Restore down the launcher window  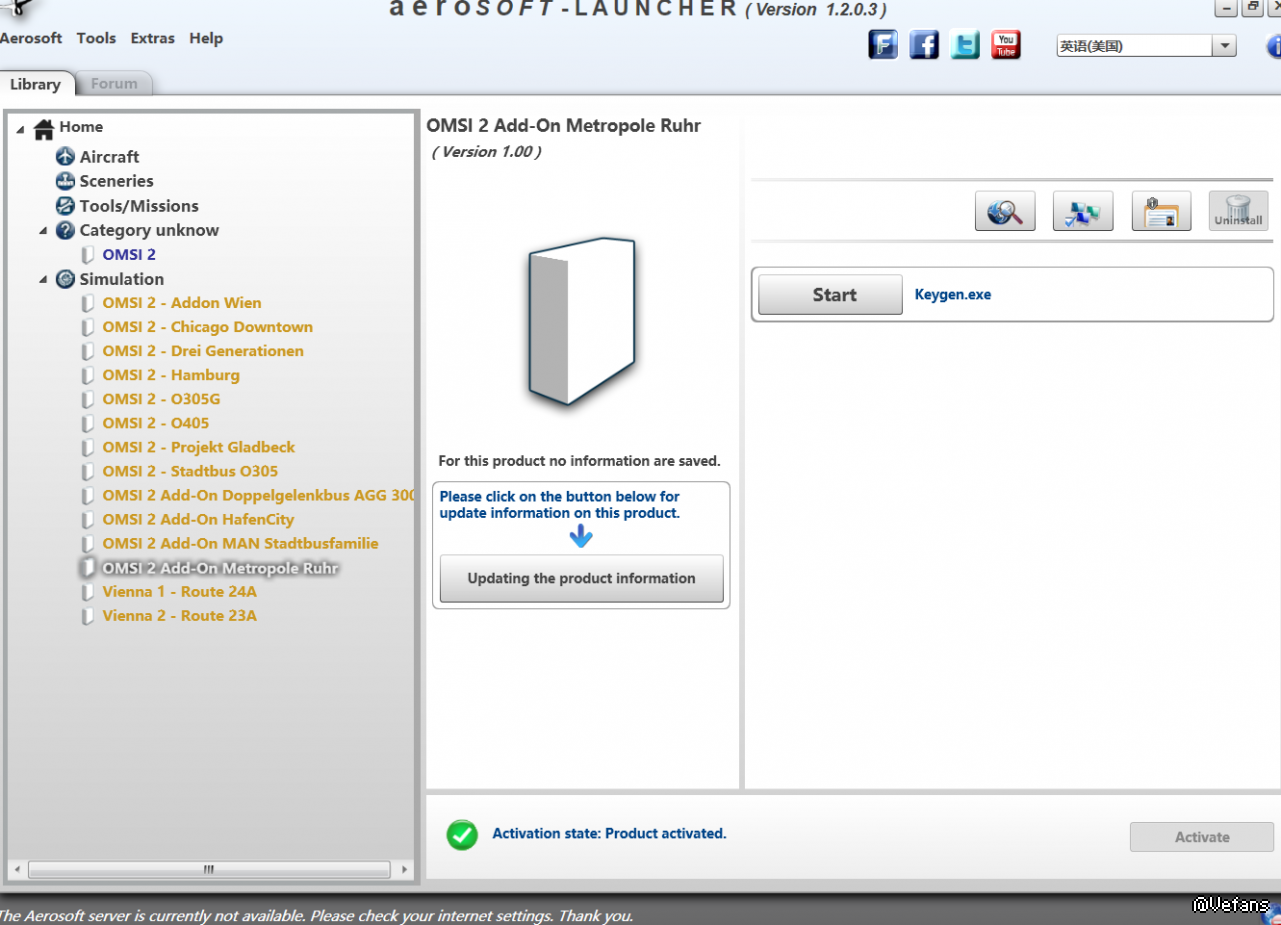pos(1252,8)
